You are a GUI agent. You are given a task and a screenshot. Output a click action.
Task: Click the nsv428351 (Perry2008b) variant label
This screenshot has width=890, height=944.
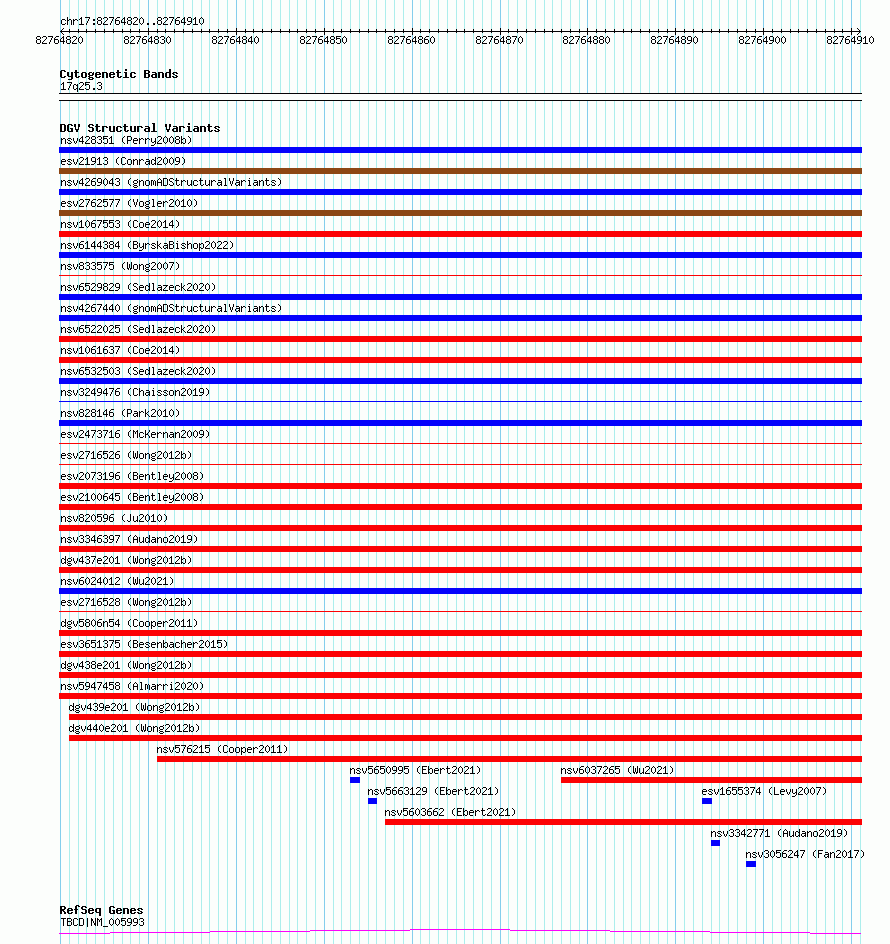[x=126, y=140]
